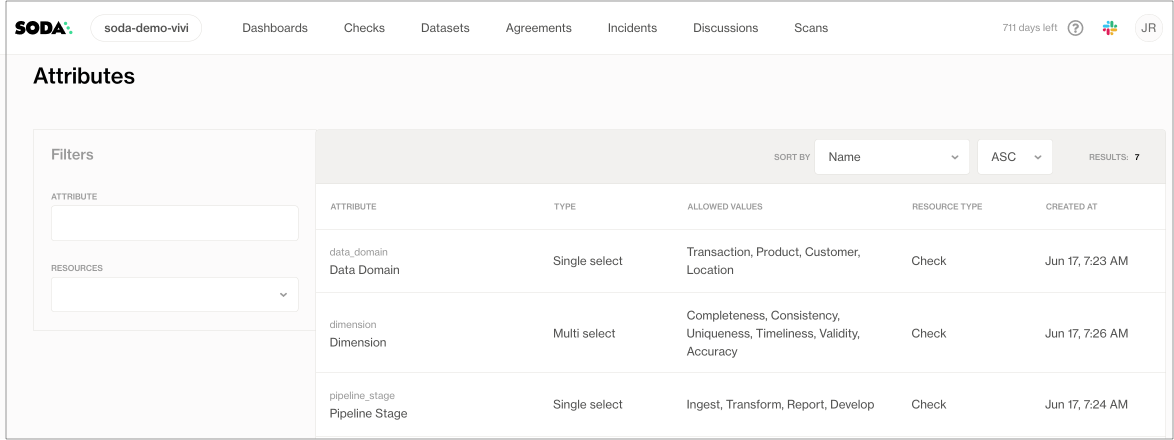Change the ASC sort order dropdown

[1014, 157]
